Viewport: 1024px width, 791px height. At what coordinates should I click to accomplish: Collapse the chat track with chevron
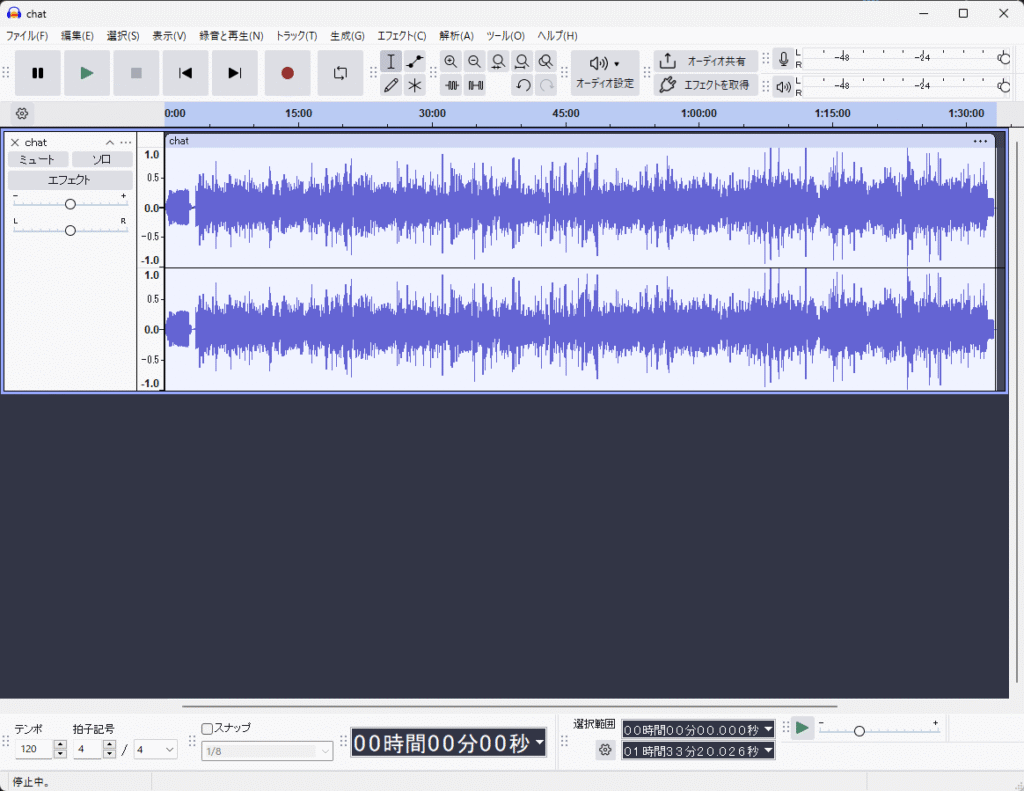click(x=110, y=142)
